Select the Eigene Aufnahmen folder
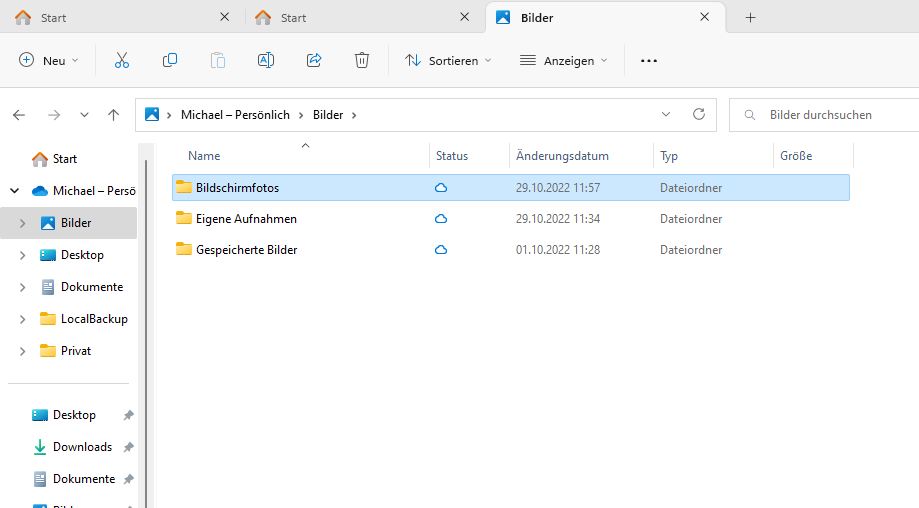This screenshot has height=508, width=919. click(246, 219)
